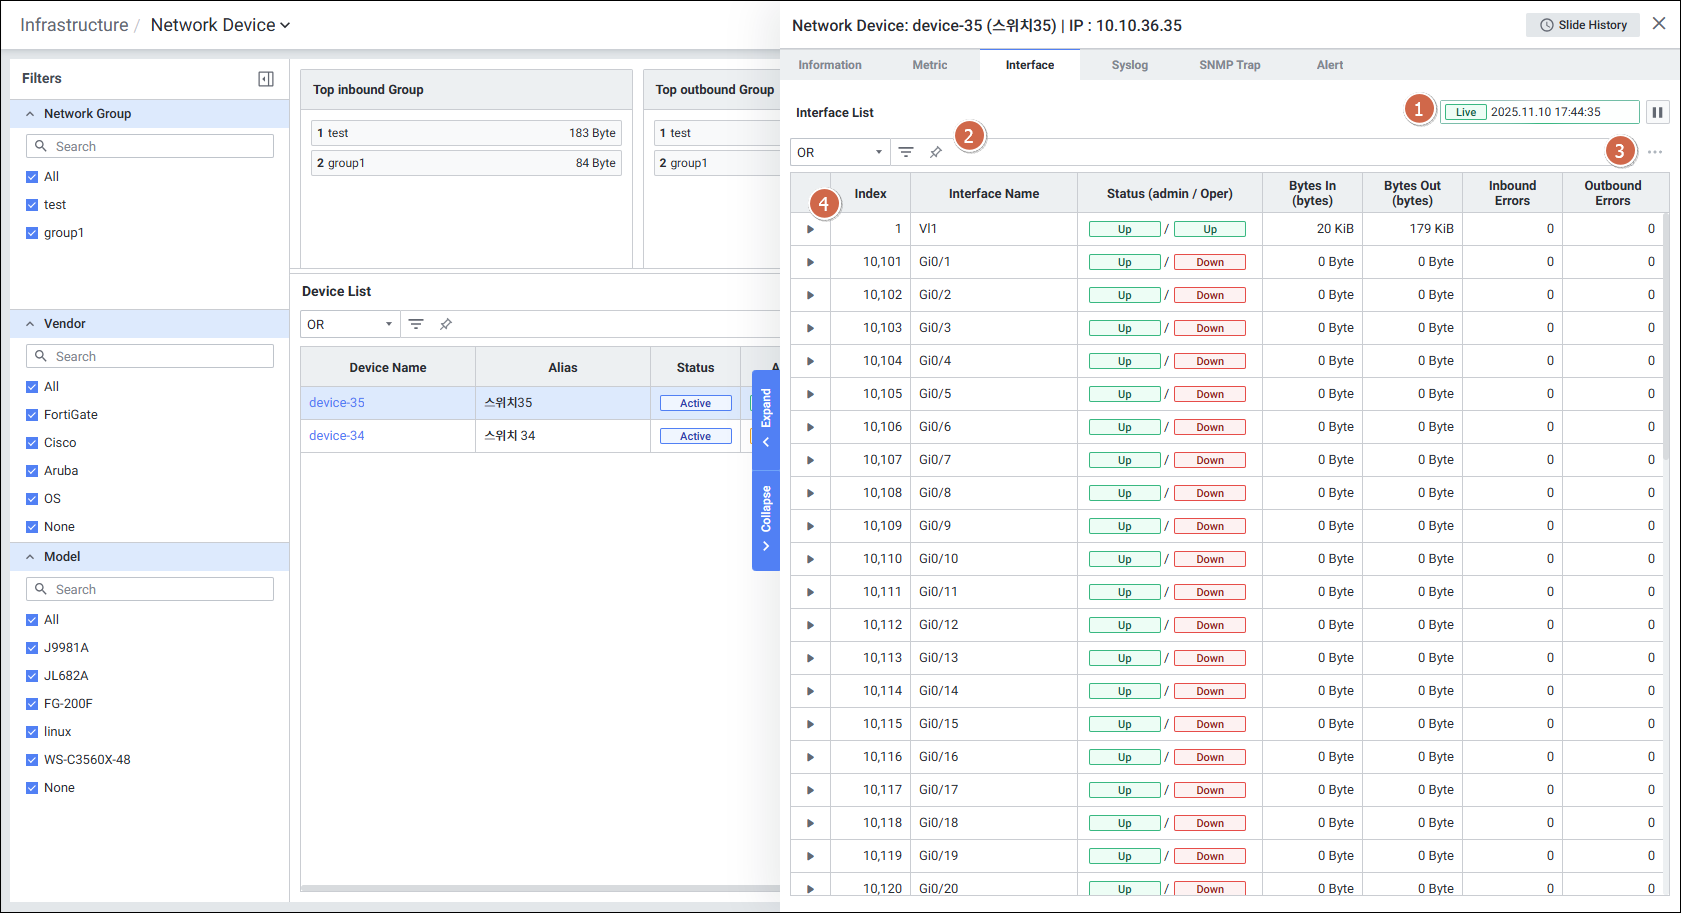Screen dimensions: 1681x913
Task: Close the device-35 detail panel
Action: (x=1659, y=24)
